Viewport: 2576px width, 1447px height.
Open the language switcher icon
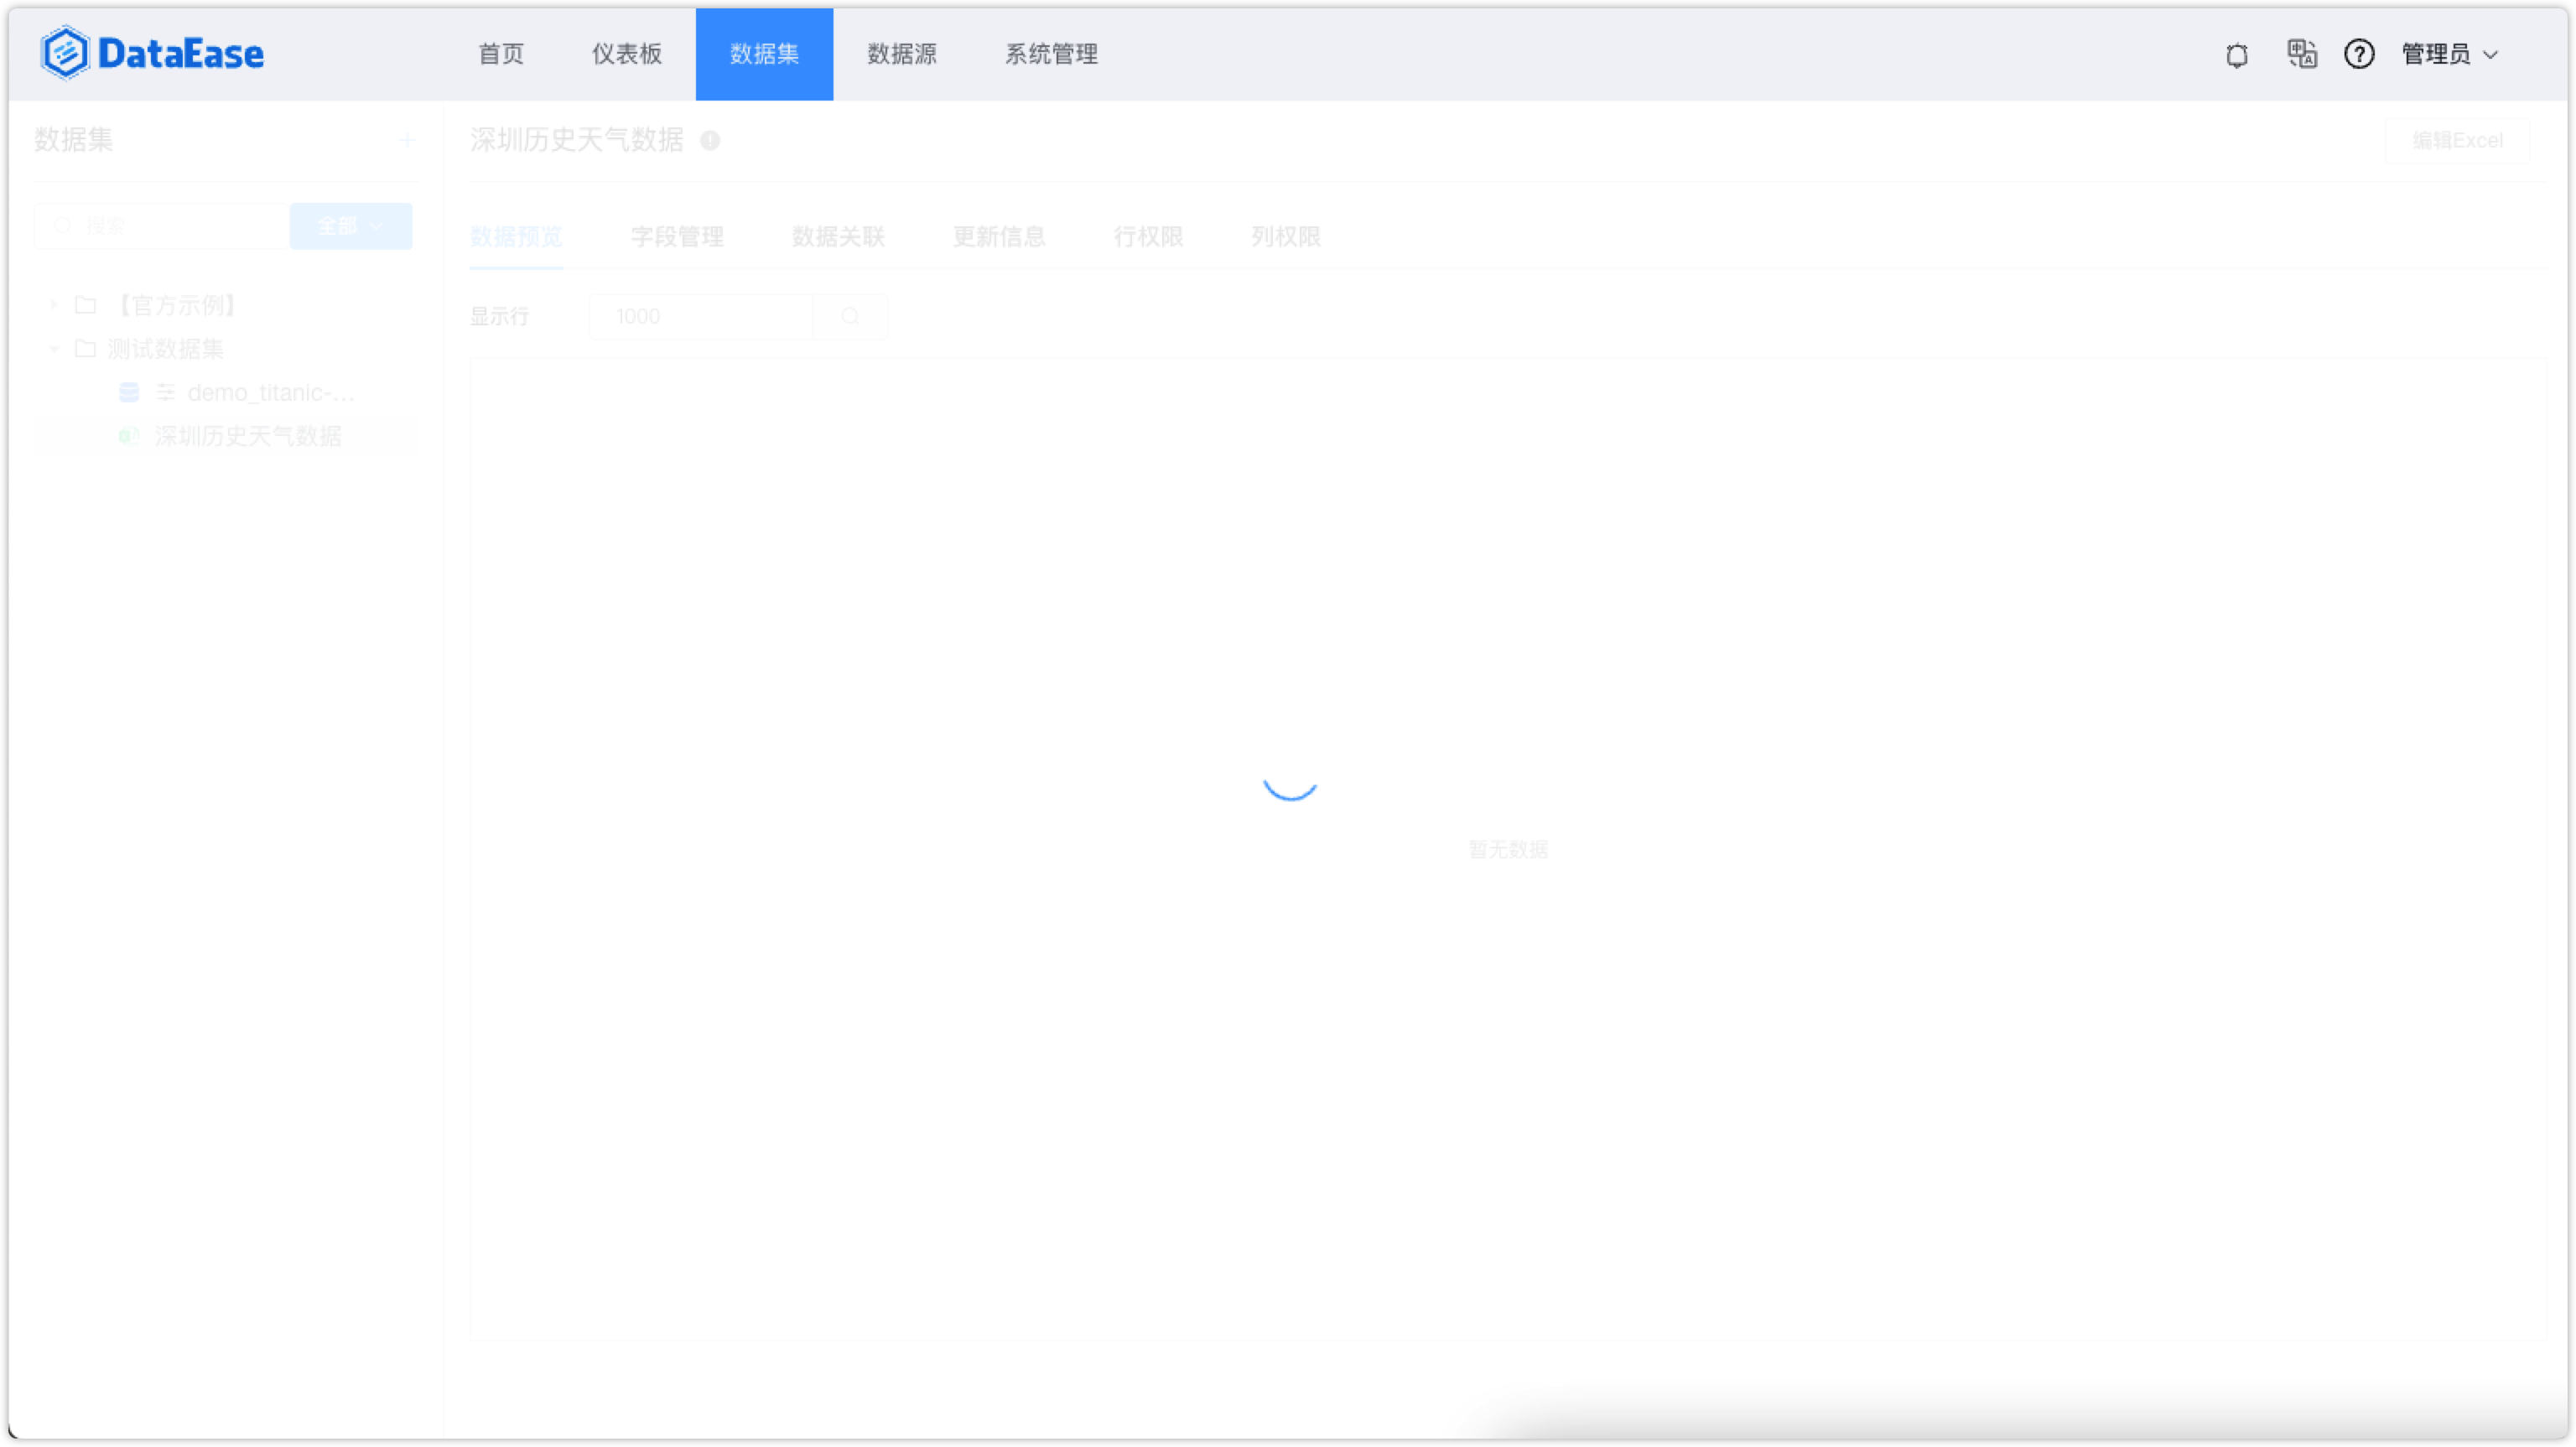pos(2301,55)
